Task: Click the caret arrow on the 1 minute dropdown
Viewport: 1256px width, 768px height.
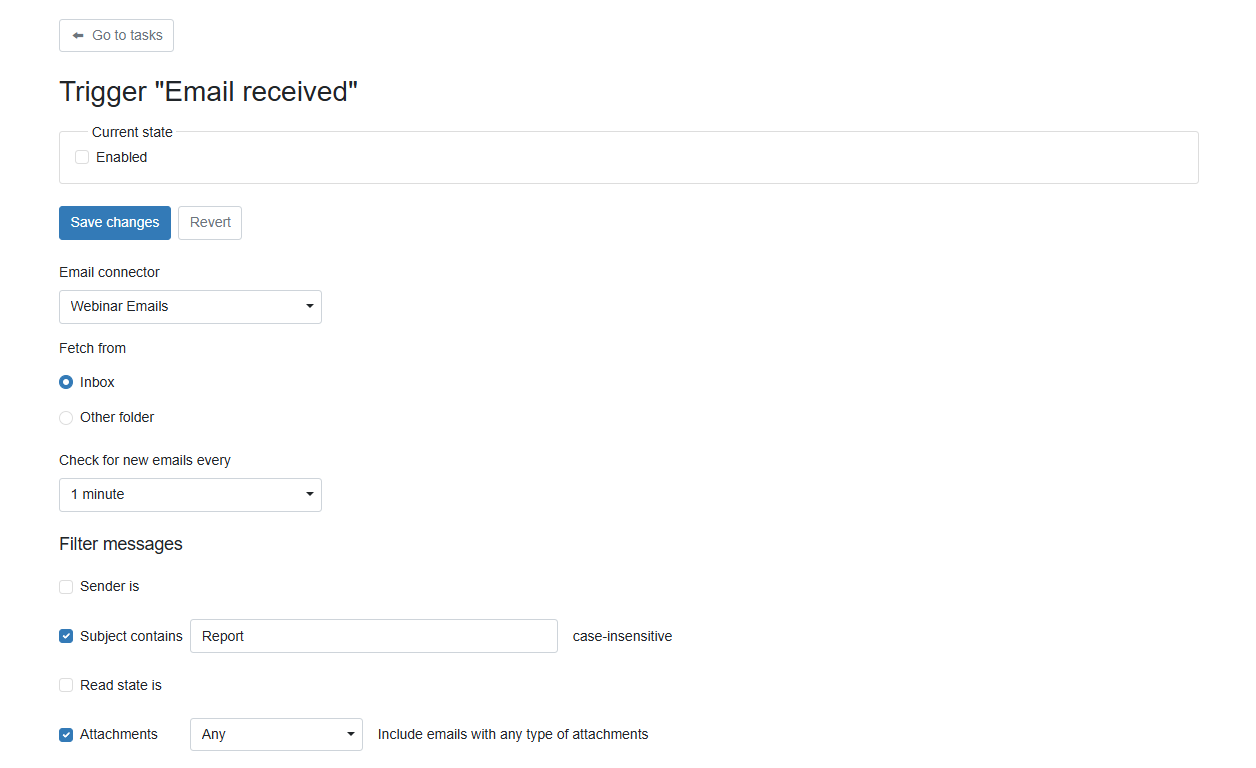Action: pyautogui.click(x=310, y=495)
